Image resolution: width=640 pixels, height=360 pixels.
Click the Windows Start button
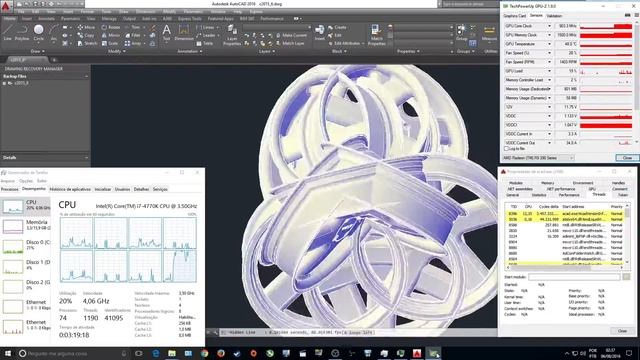click(7, 353)
